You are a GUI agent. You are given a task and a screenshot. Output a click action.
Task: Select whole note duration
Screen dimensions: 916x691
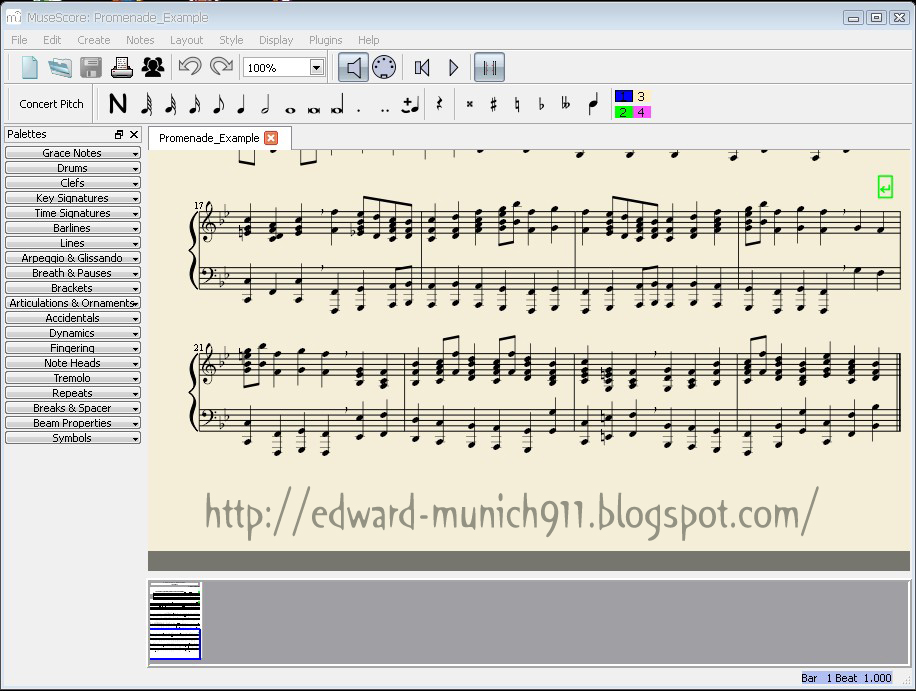point(290,109)
